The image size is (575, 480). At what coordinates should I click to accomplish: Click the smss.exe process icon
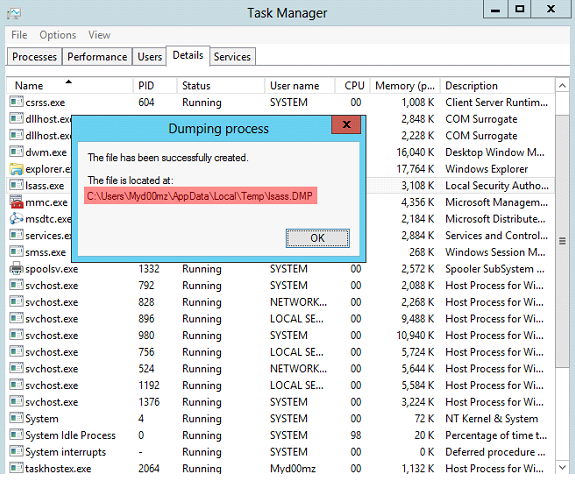(17, 252)
